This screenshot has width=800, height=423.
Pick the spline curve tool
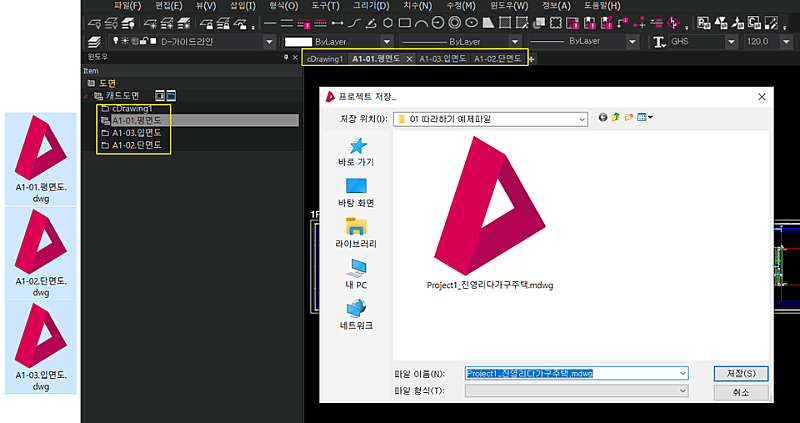(x=354, y=23)
